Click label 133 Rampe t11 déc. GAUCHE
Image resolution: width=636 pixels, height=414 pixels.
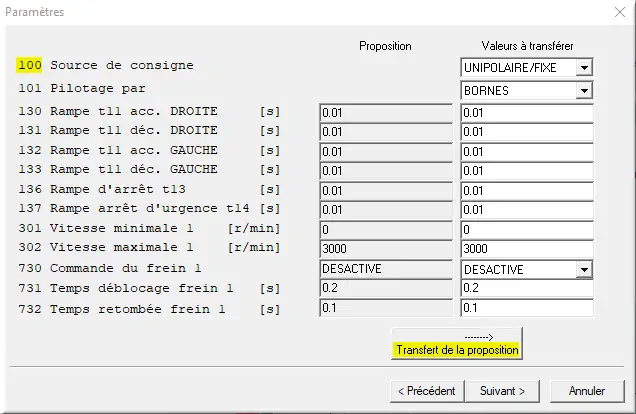118,169
